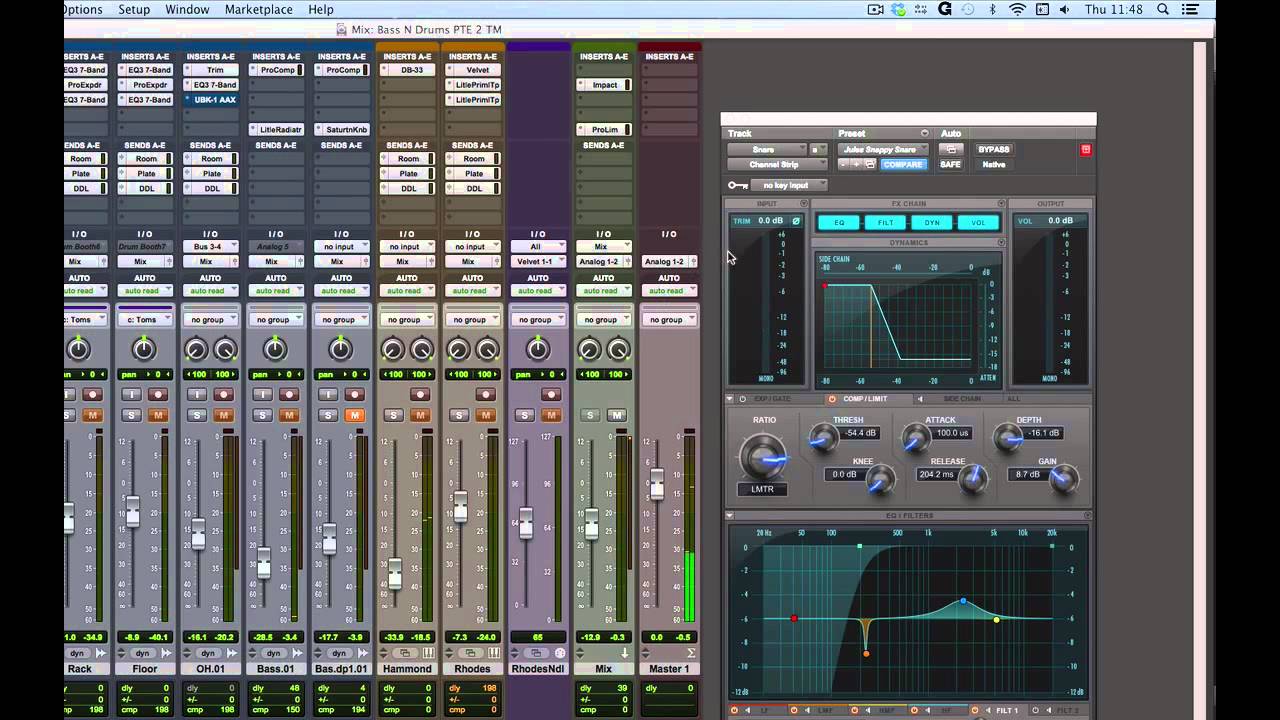Solo the Hammond track
Screen dimensions: 1280x720
coord(393,415)
